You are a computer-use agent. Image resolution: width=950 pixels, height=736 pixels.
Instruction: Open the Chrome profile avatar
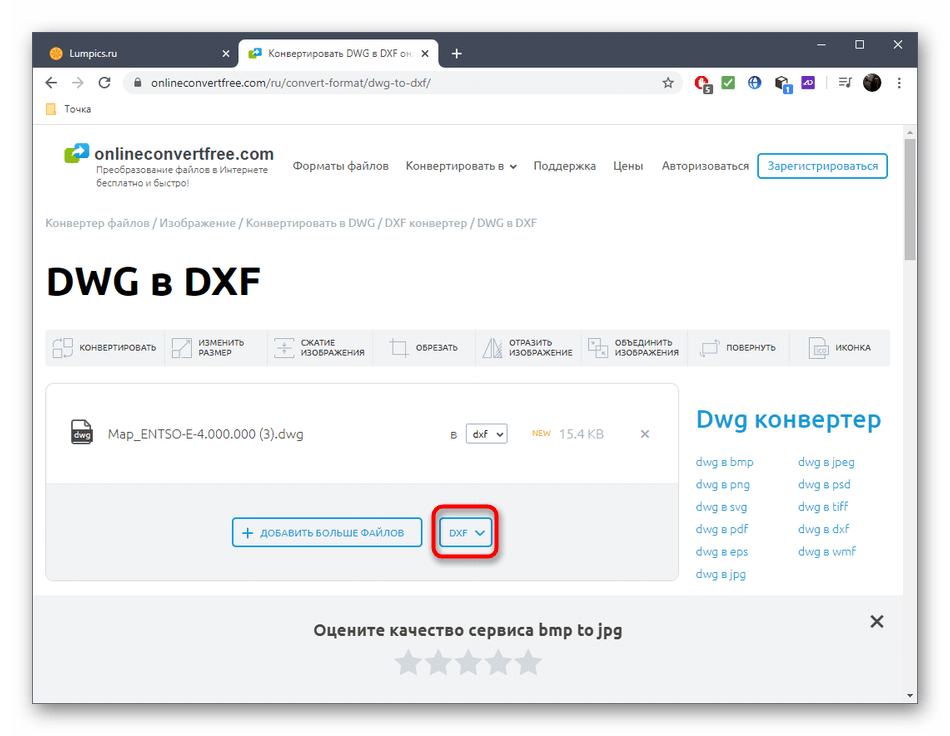(x=872, y=83)
